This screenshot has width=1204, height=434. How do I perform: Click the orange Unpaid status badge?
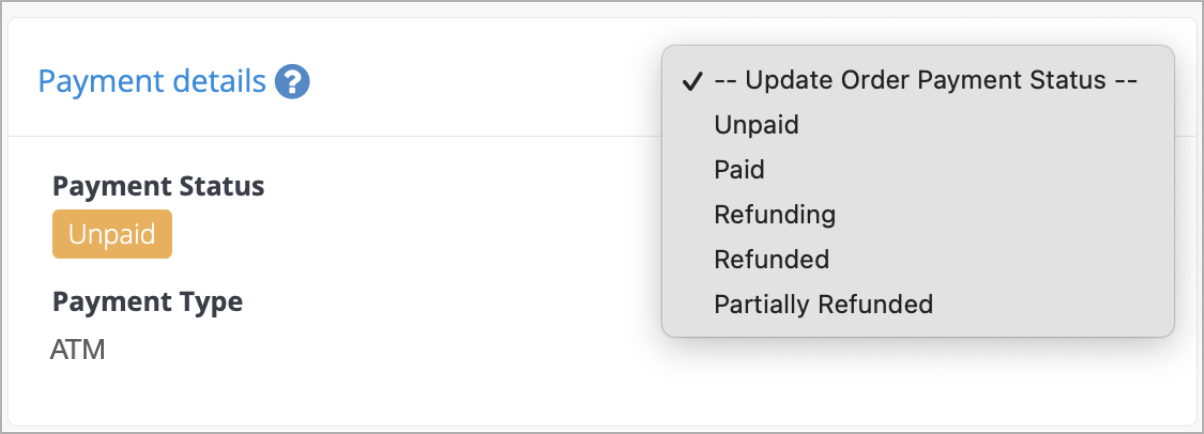[x=112, y=234]
